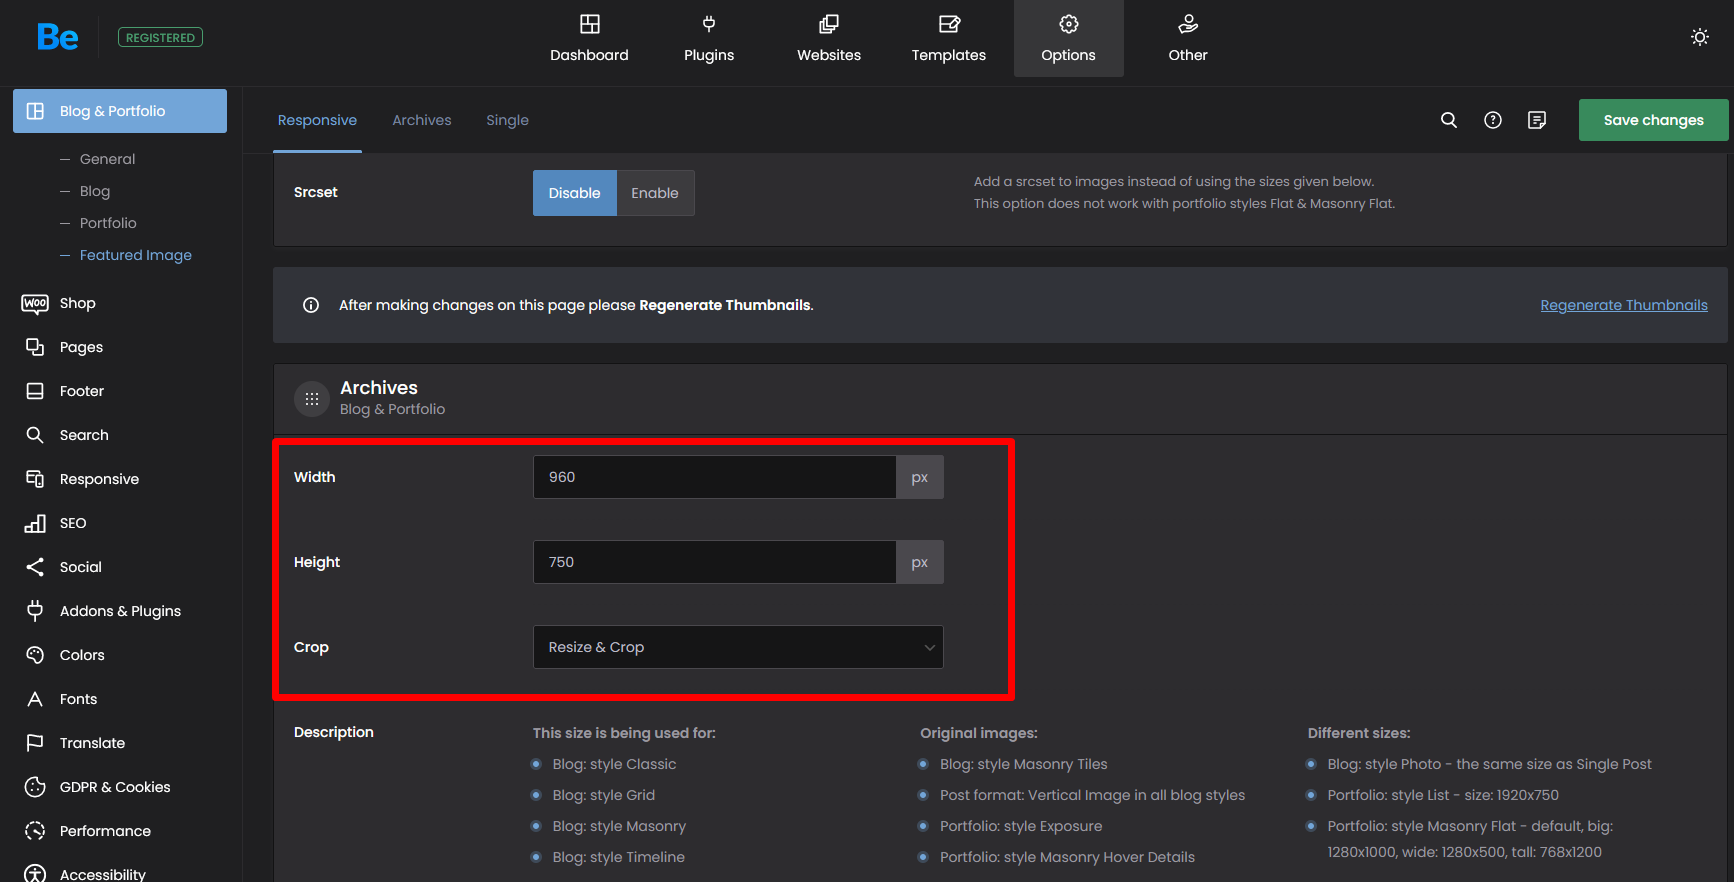The image size is (1734, 882).
Task: Click 'Portfolio: style List - size: 1920x750' text
Action: pyautogui.click(x=1443, y=795)
